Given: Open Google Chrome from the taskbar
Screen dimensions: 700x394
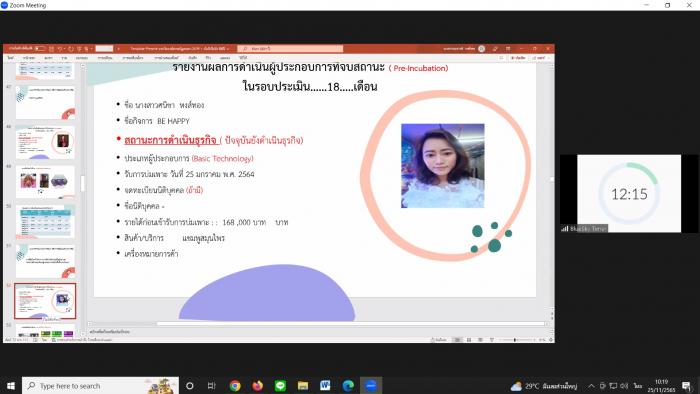Looking at the screenshot, I should (x=235, y=386).
